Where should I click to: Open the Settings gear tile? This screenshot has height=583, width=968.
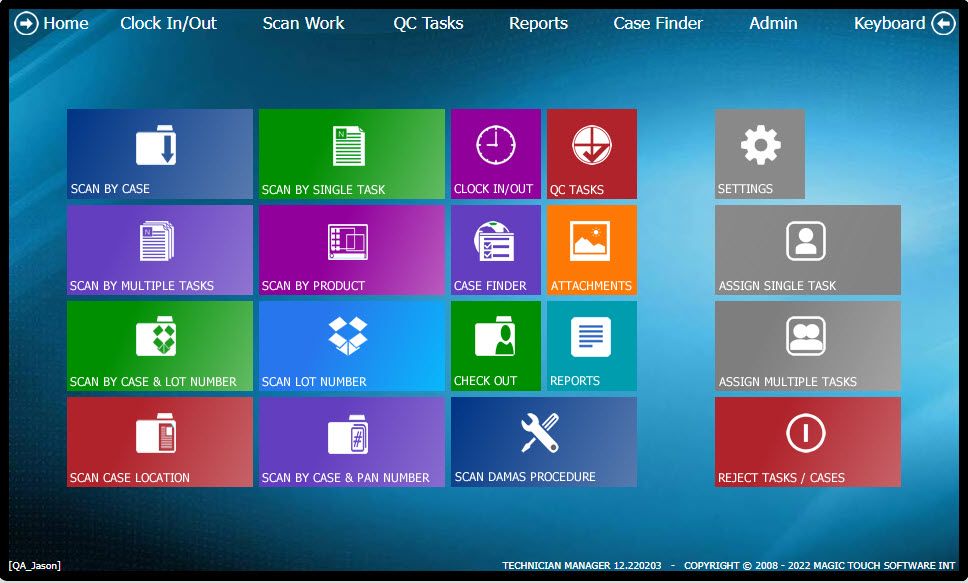click(759, 154)
